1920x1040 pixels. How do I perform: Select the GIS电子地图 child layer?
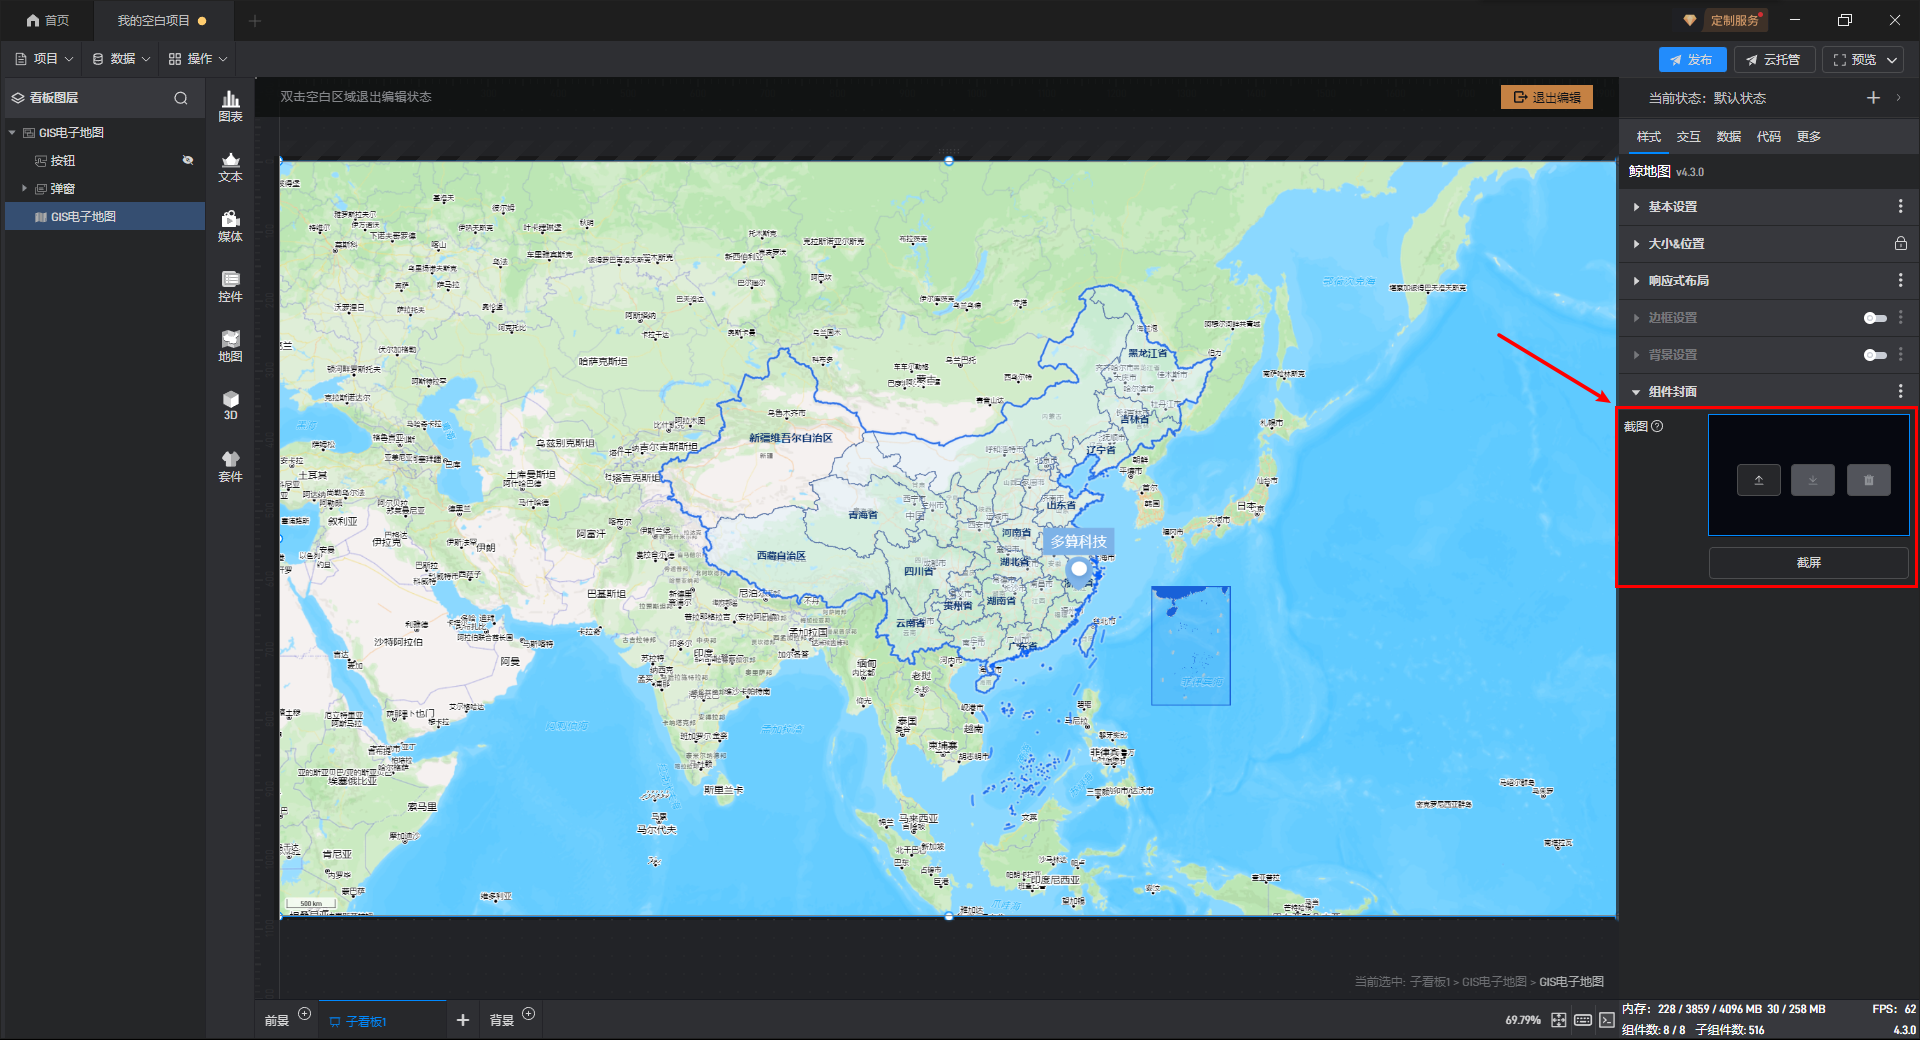(105, 216)
